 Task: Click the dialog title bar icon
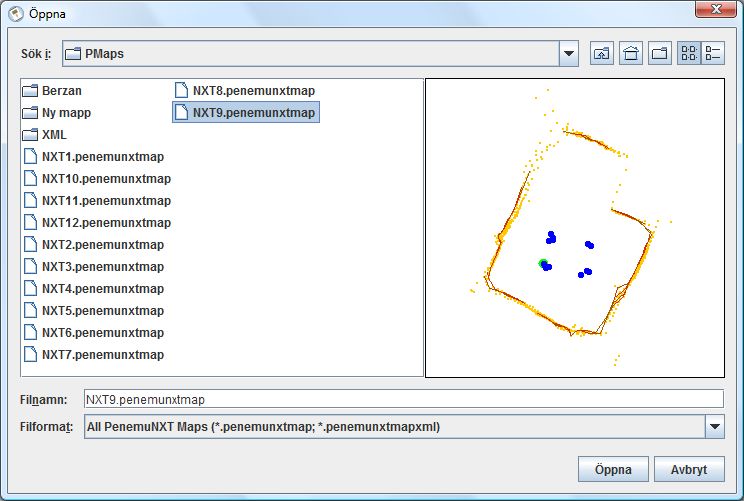click(x=16, y=14)
